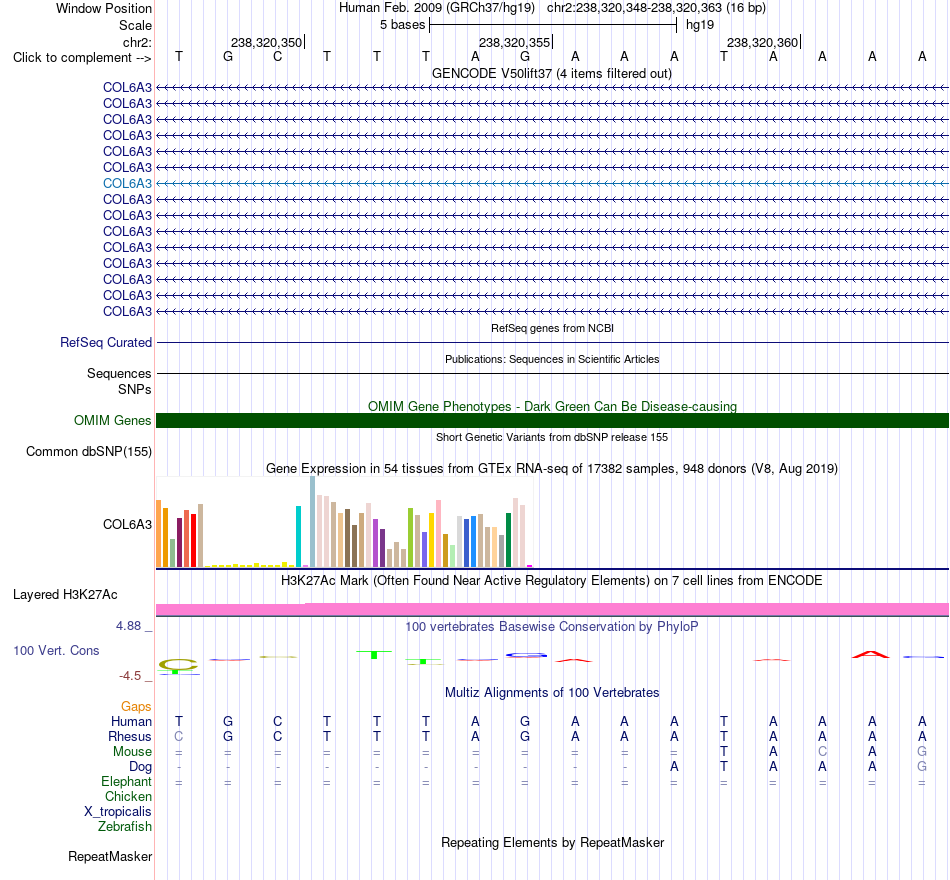The width and height of the screenshot is (950, 880).
Task: Click the 'Dog' species label
Action: (x=140, y=767)
